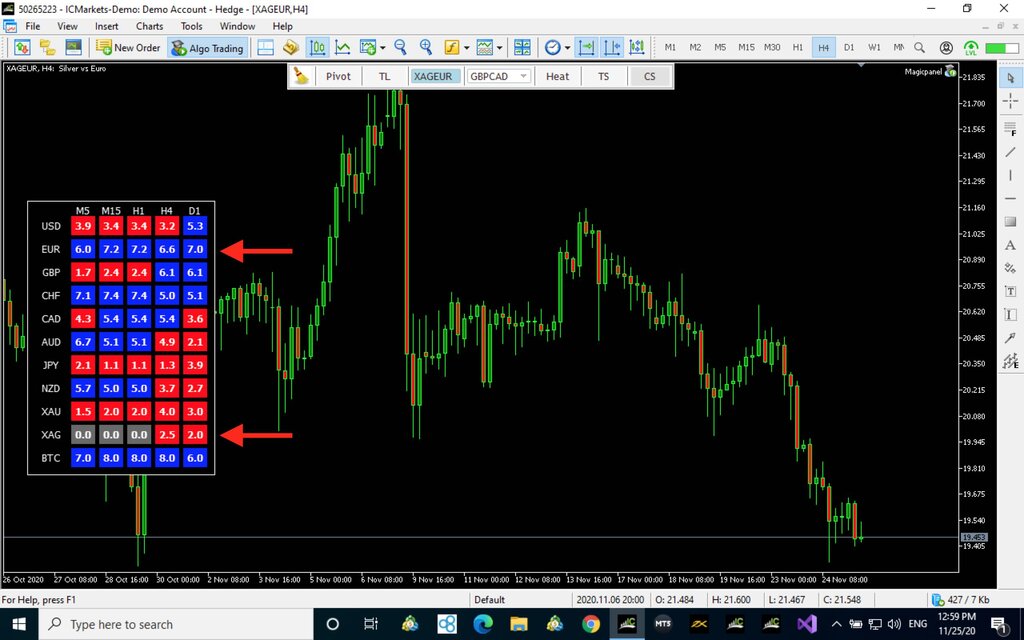Toggle chart auto scroll button
Image resolution: width=1024 pixels, height=640 pixels.
click(x=586, y=48)
